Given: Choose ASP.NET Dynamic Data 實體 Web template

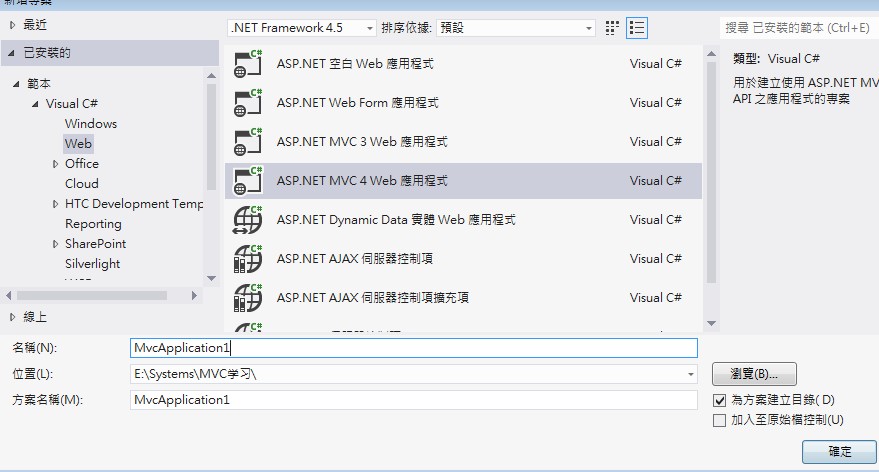Looking at the screenshot, I should 463,220.
